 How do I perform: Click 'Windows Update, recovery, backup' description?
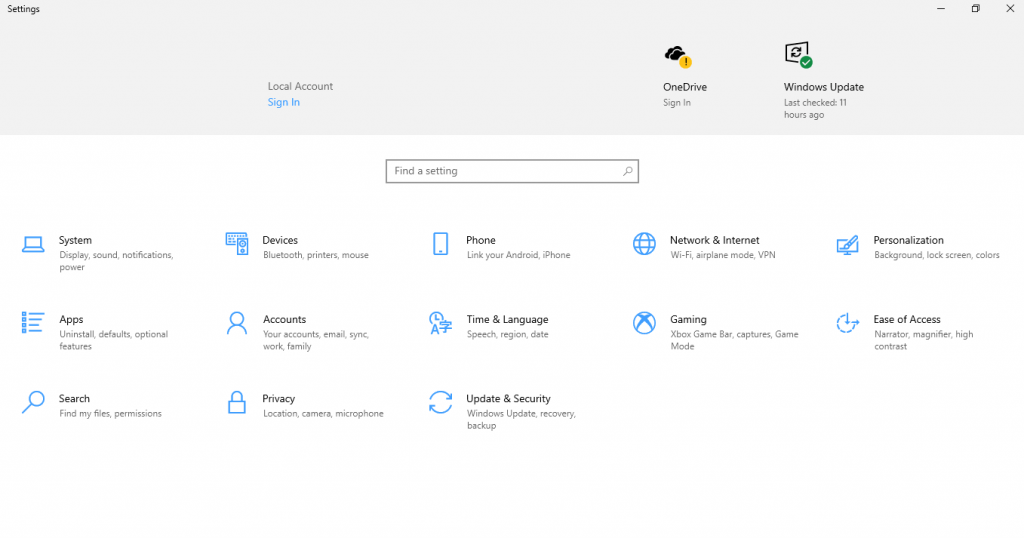pyautogui.click(x=521, y=419)
